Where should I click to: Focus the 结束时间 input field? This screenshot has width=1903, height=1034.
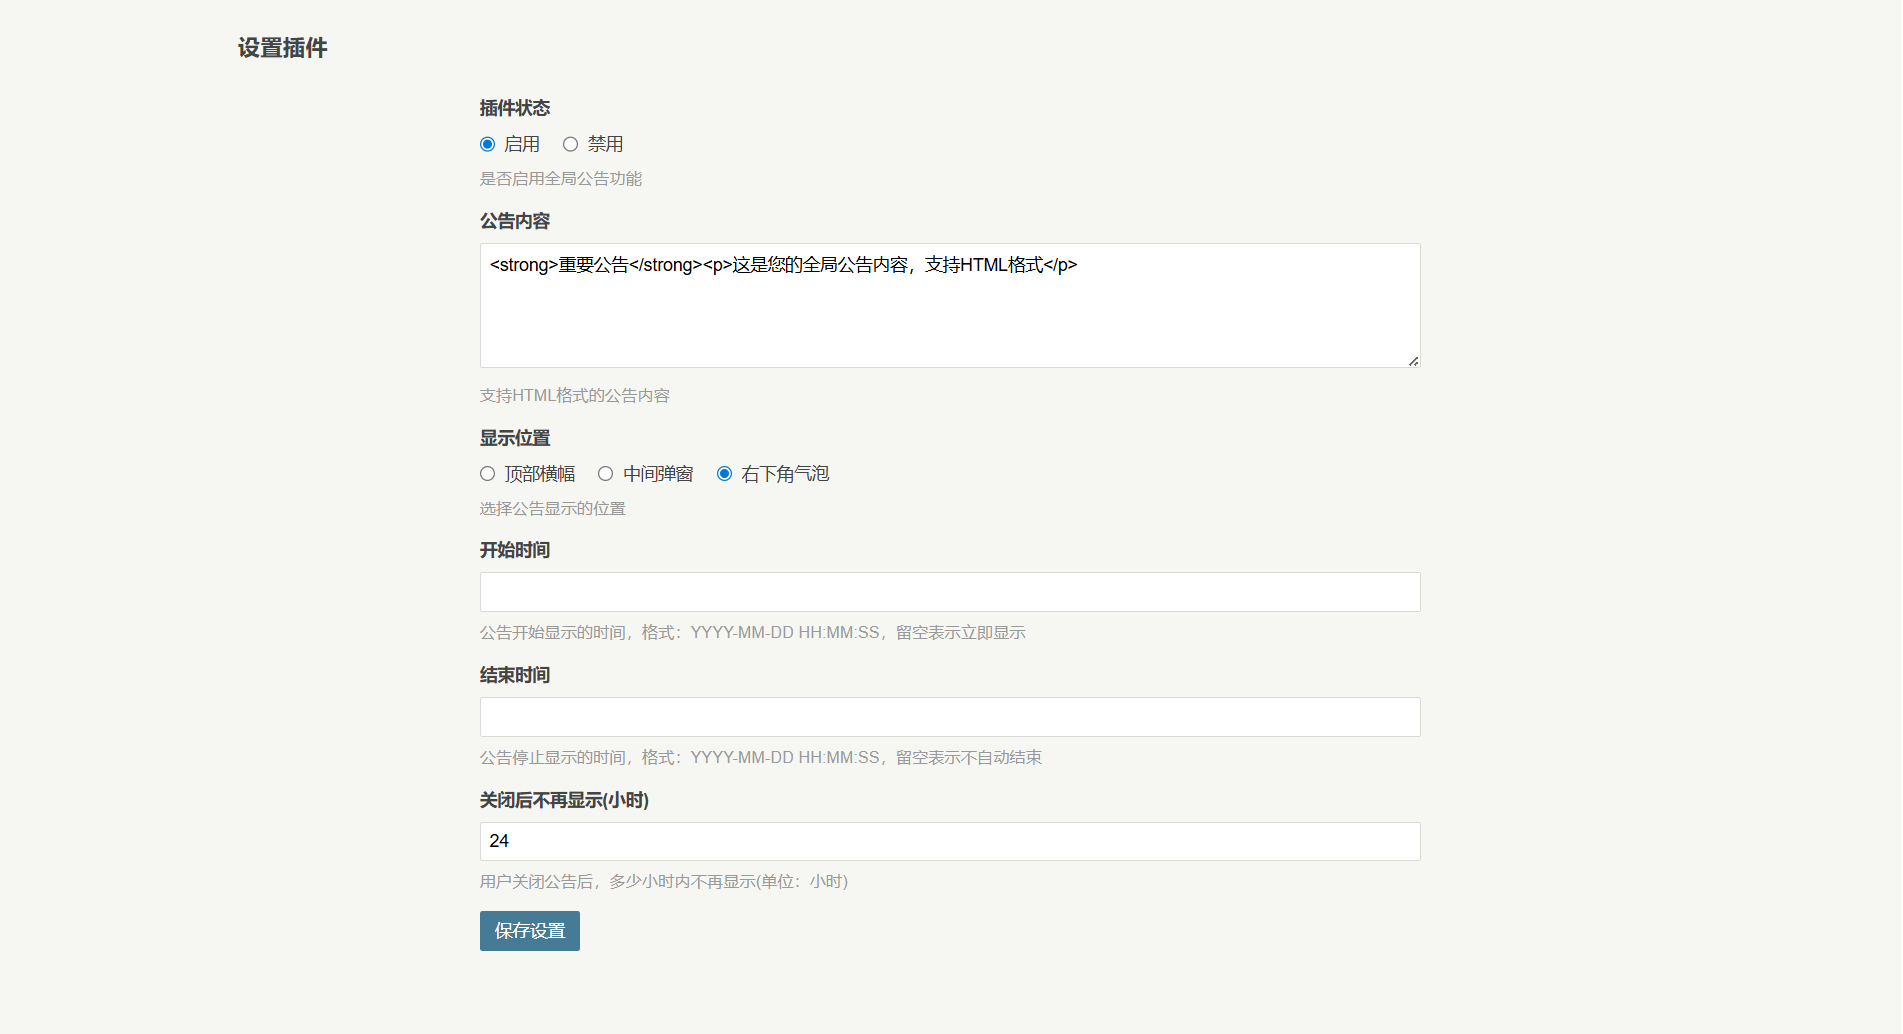[950, 717]
